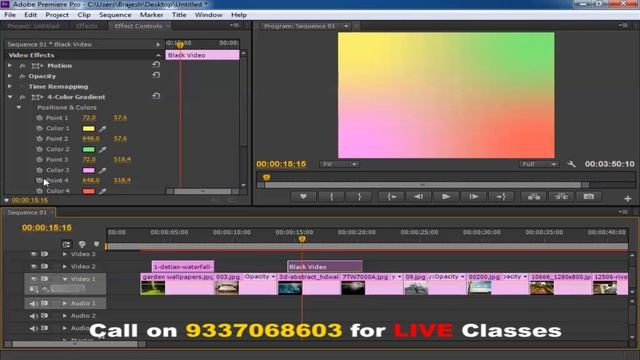Toggle Video 3 track output eye
Image resolution: width=640 pixels, height=360 pixels.
34,254
